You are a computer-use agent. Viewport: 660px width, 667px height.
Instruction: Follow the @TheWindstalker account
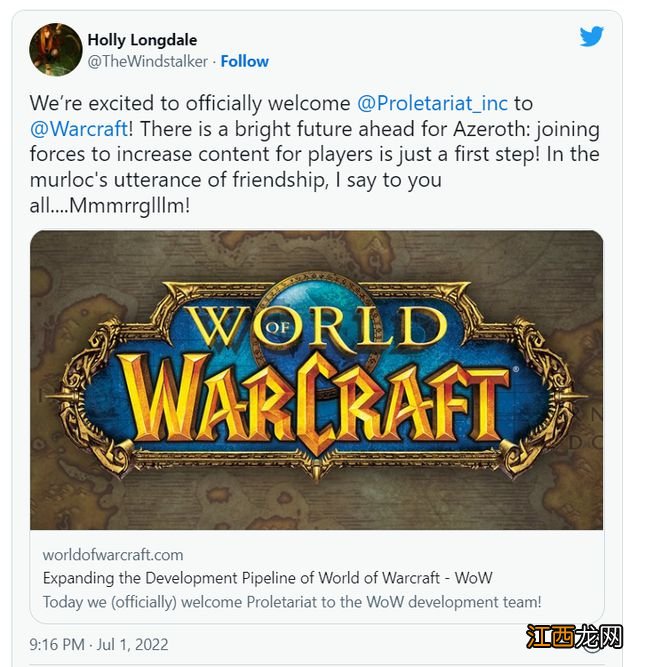245,61
